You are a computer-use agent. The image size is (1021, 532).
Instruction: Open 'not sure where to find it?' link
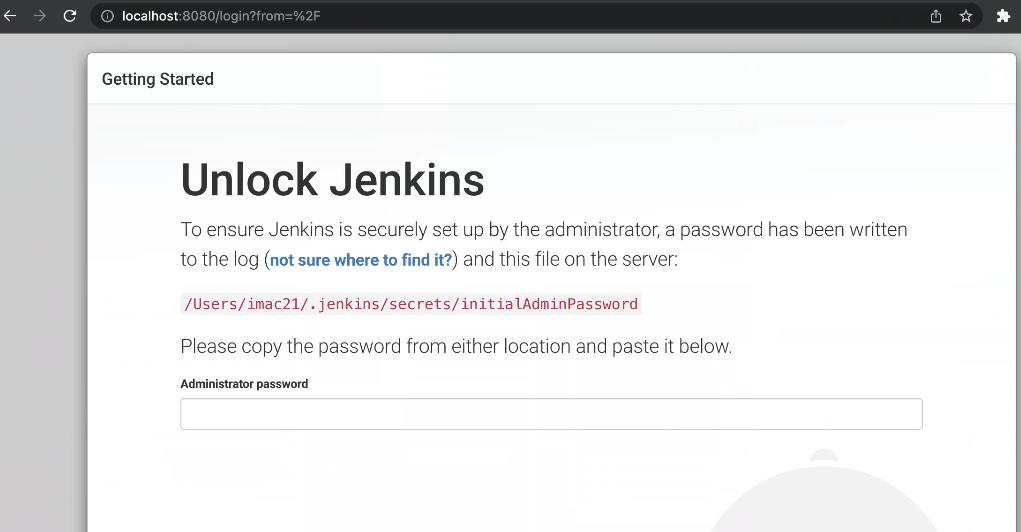click(361, 260)
